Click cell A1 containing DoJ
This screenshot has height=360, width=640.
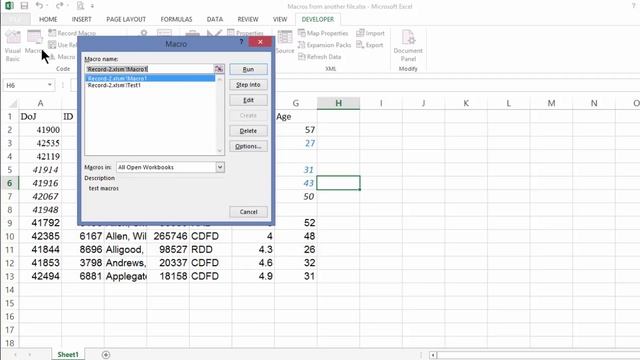40,117
